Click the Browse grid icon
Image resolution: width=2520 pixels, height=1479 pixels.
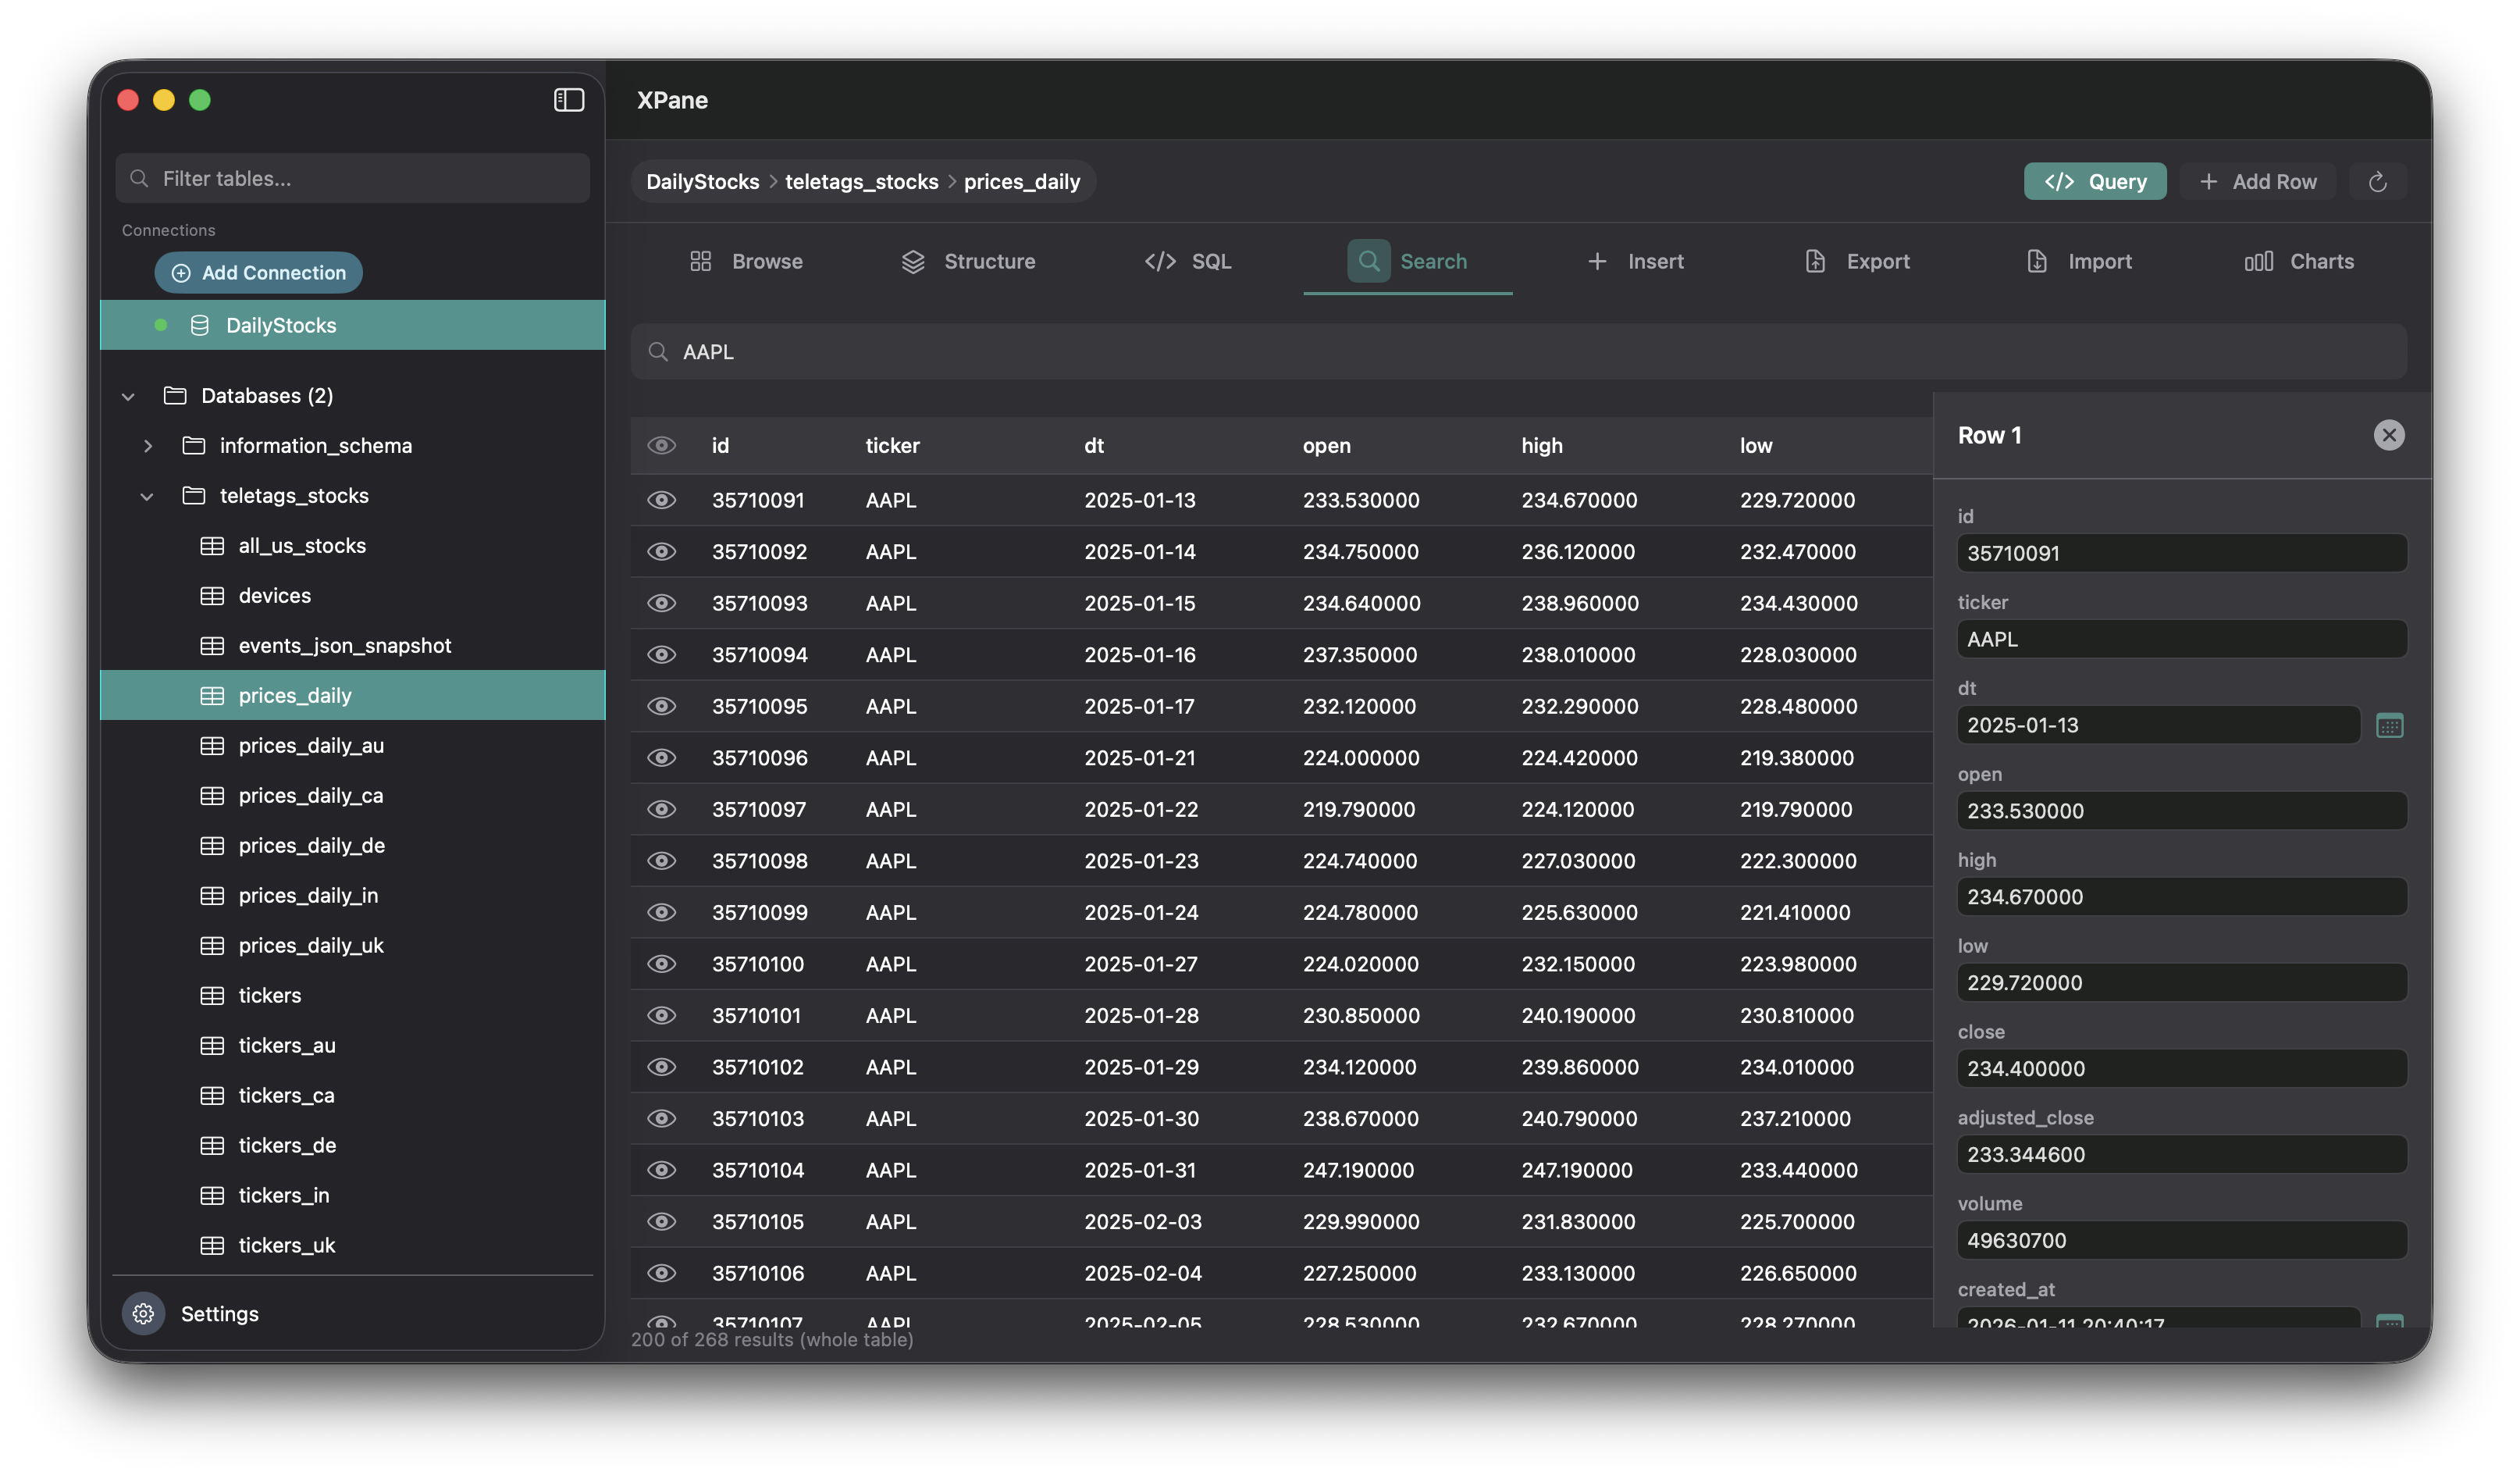pos(701,261)
